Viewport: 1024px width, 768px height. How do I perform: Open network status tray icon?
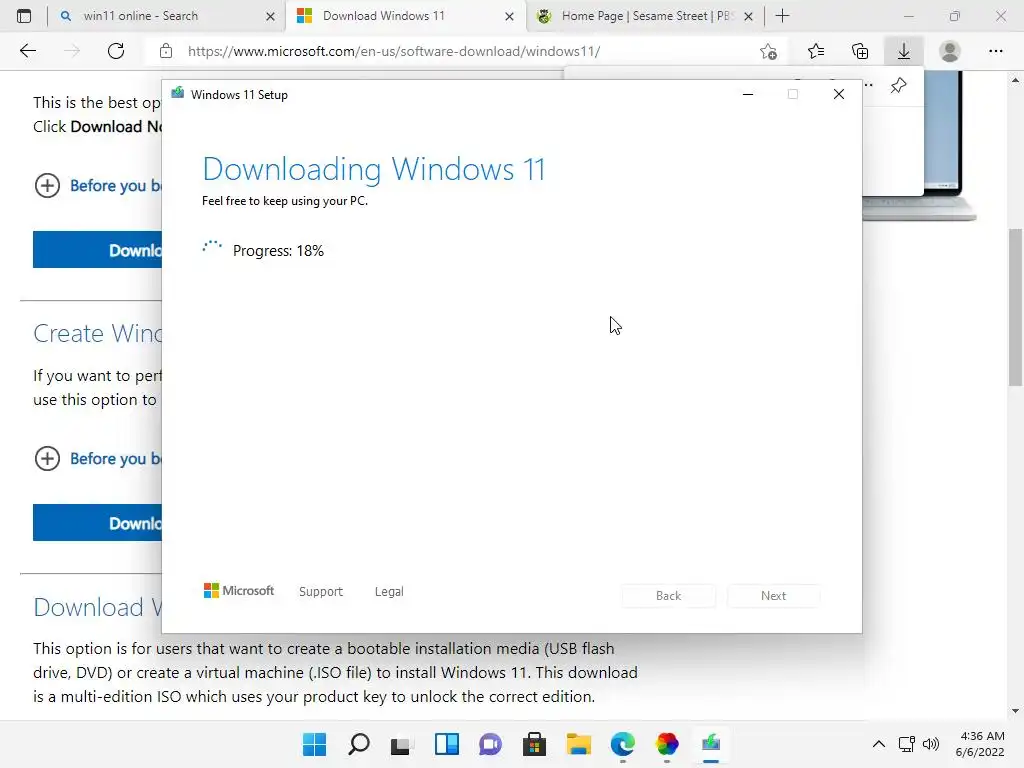coord(906,744)
